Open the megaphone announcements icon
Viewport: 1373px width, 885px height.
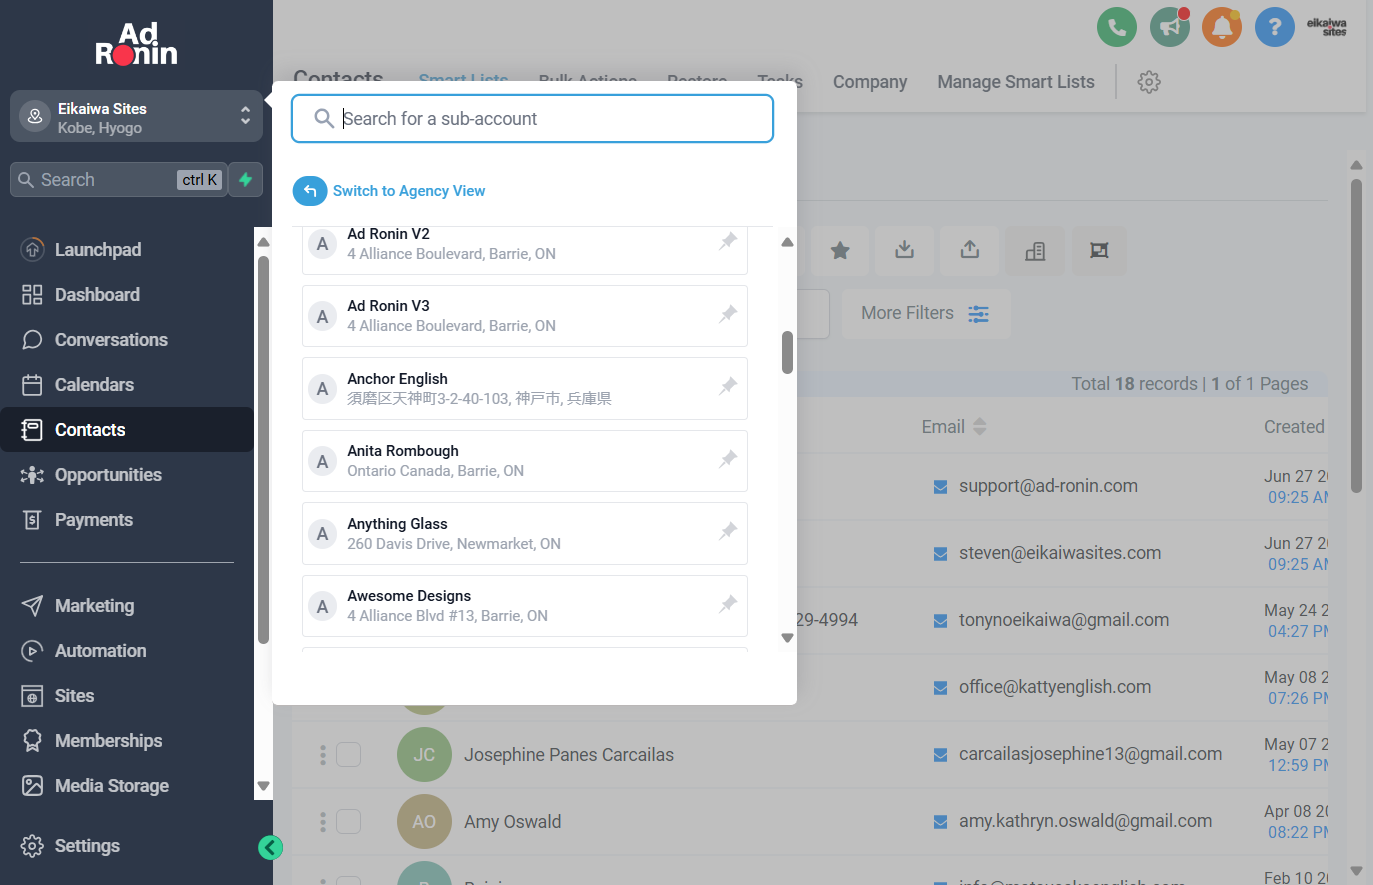coord(1169,27)
